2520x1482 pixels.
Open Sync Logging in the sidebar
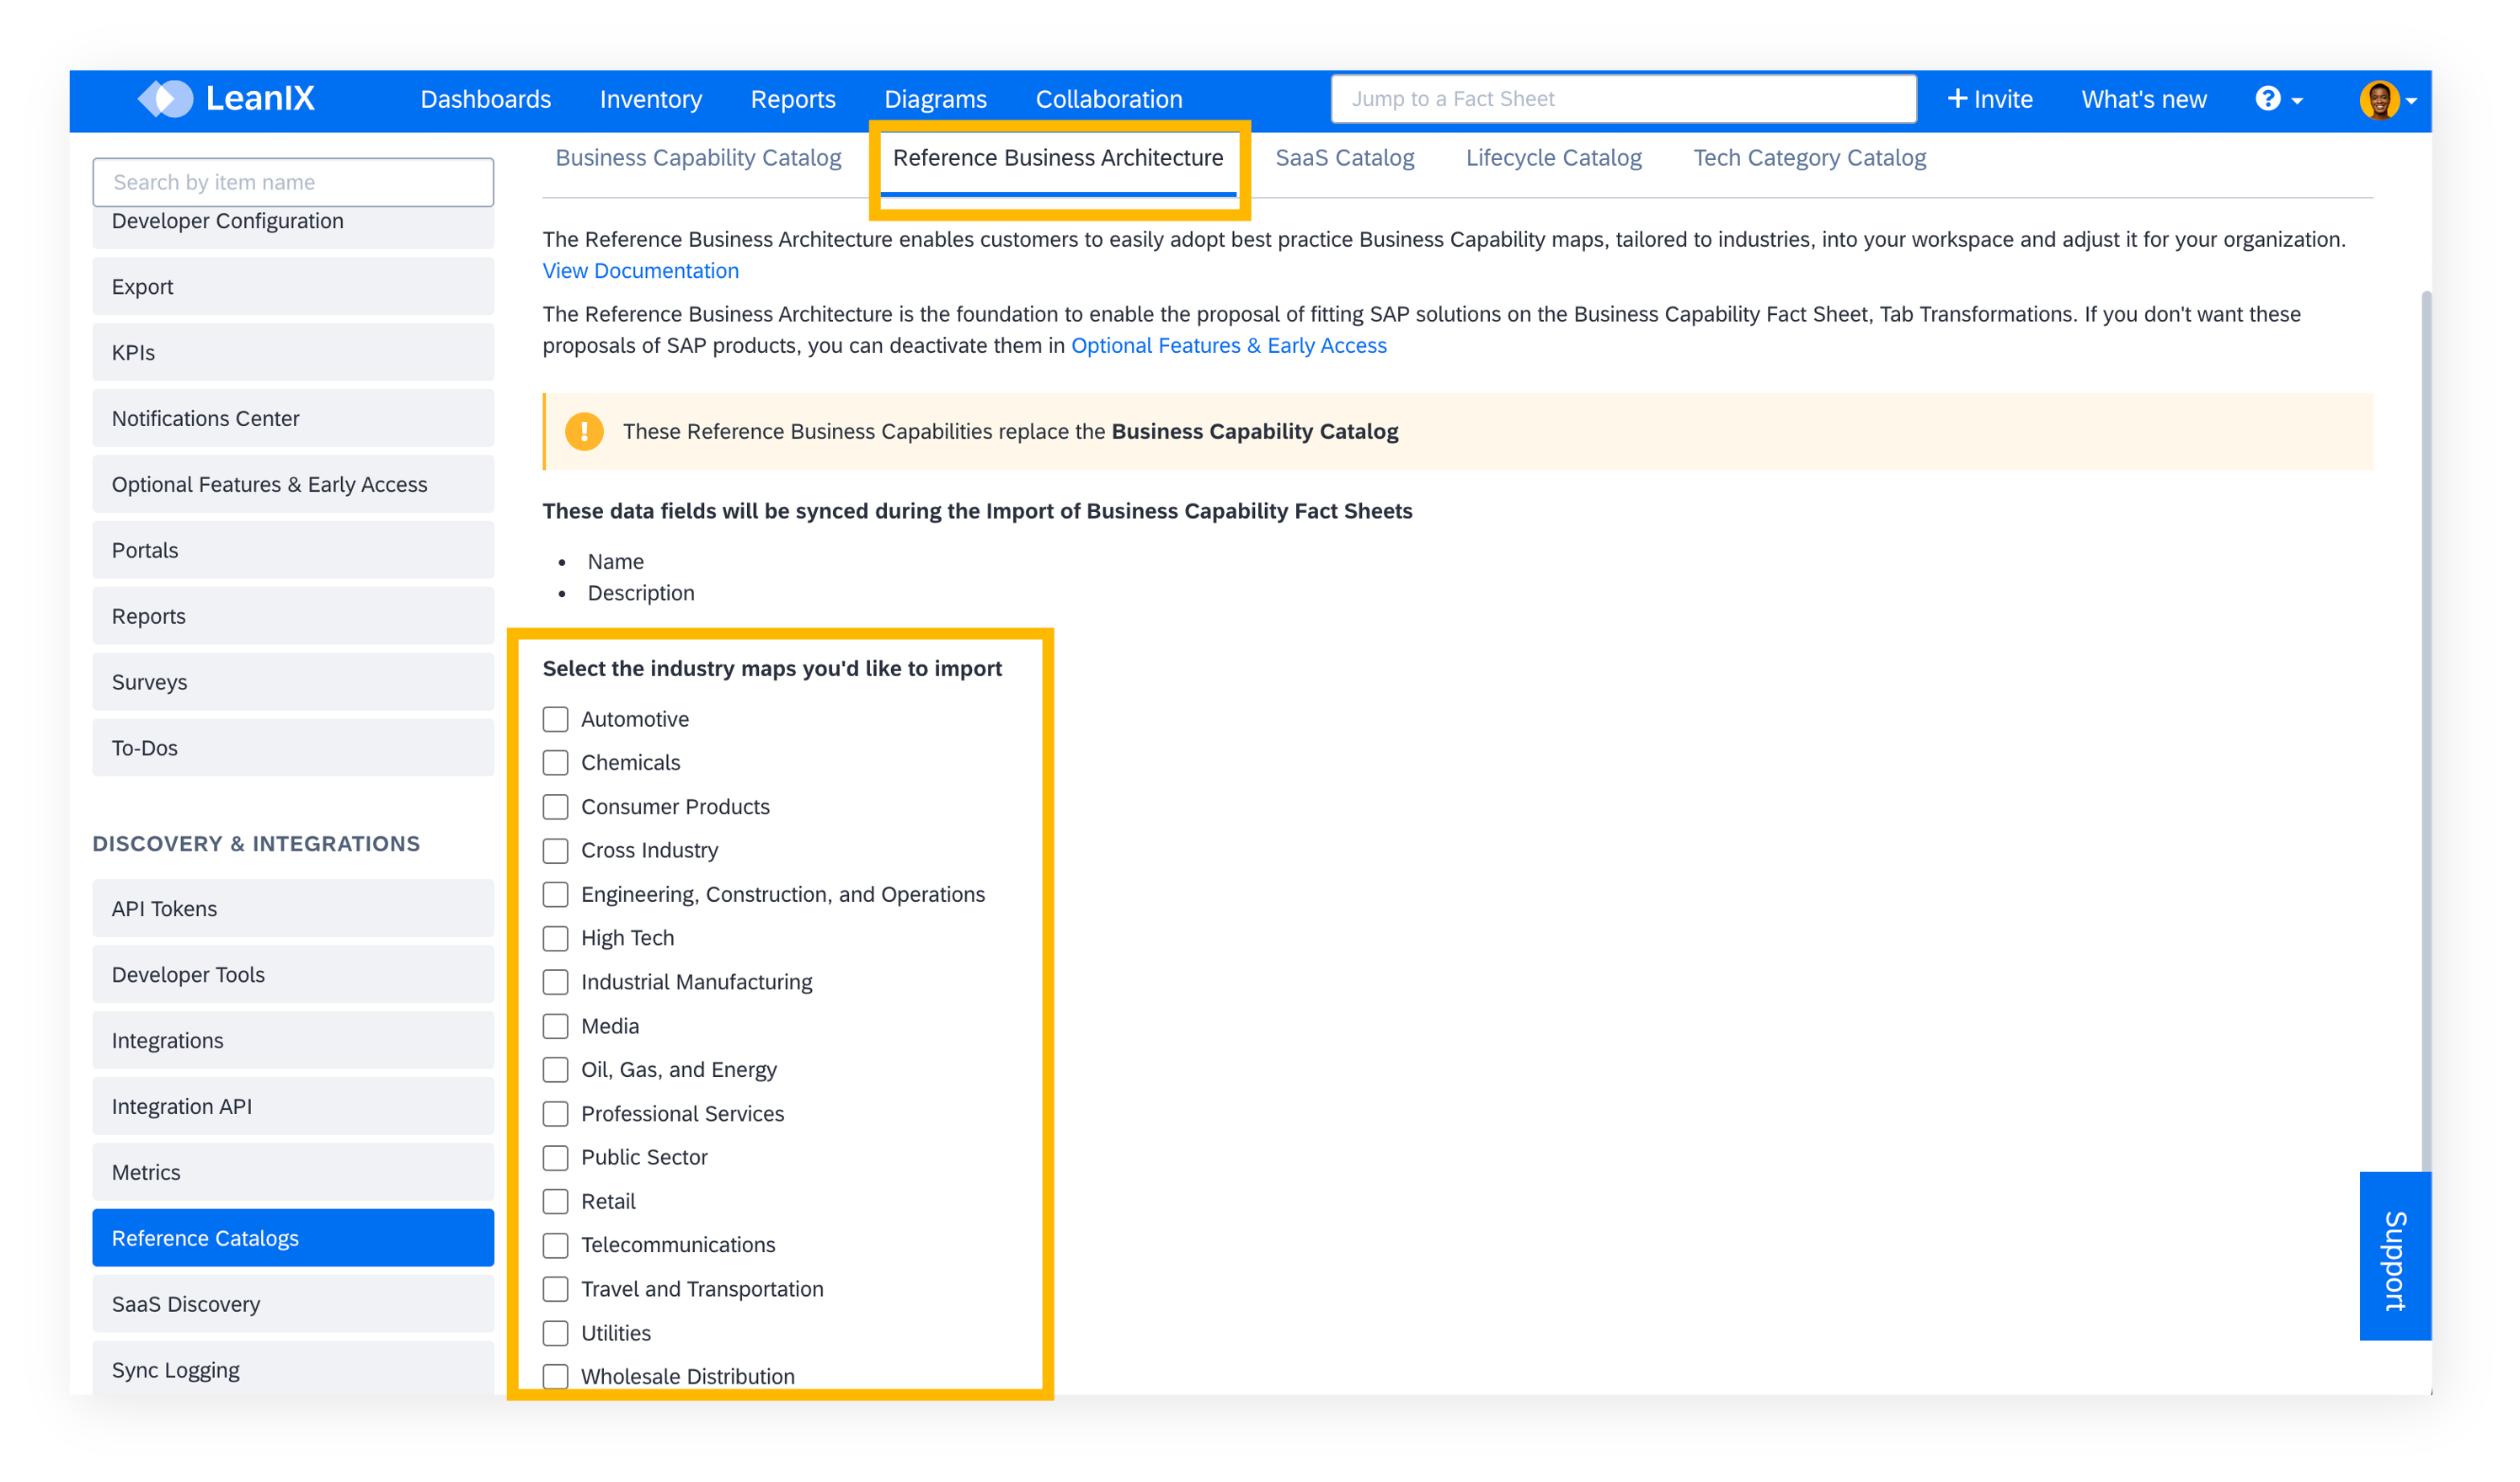point(293,1368)
